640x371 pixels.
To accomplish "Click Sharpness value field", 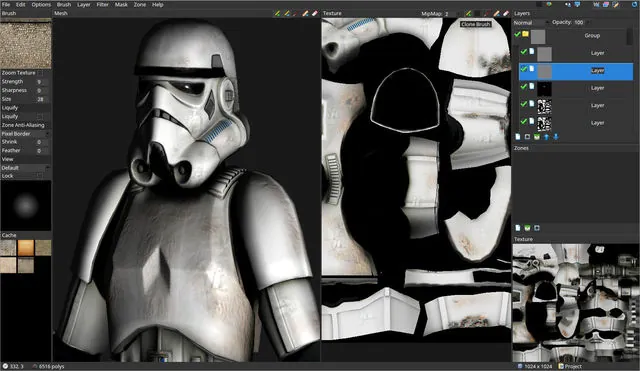I will [41, 91].
